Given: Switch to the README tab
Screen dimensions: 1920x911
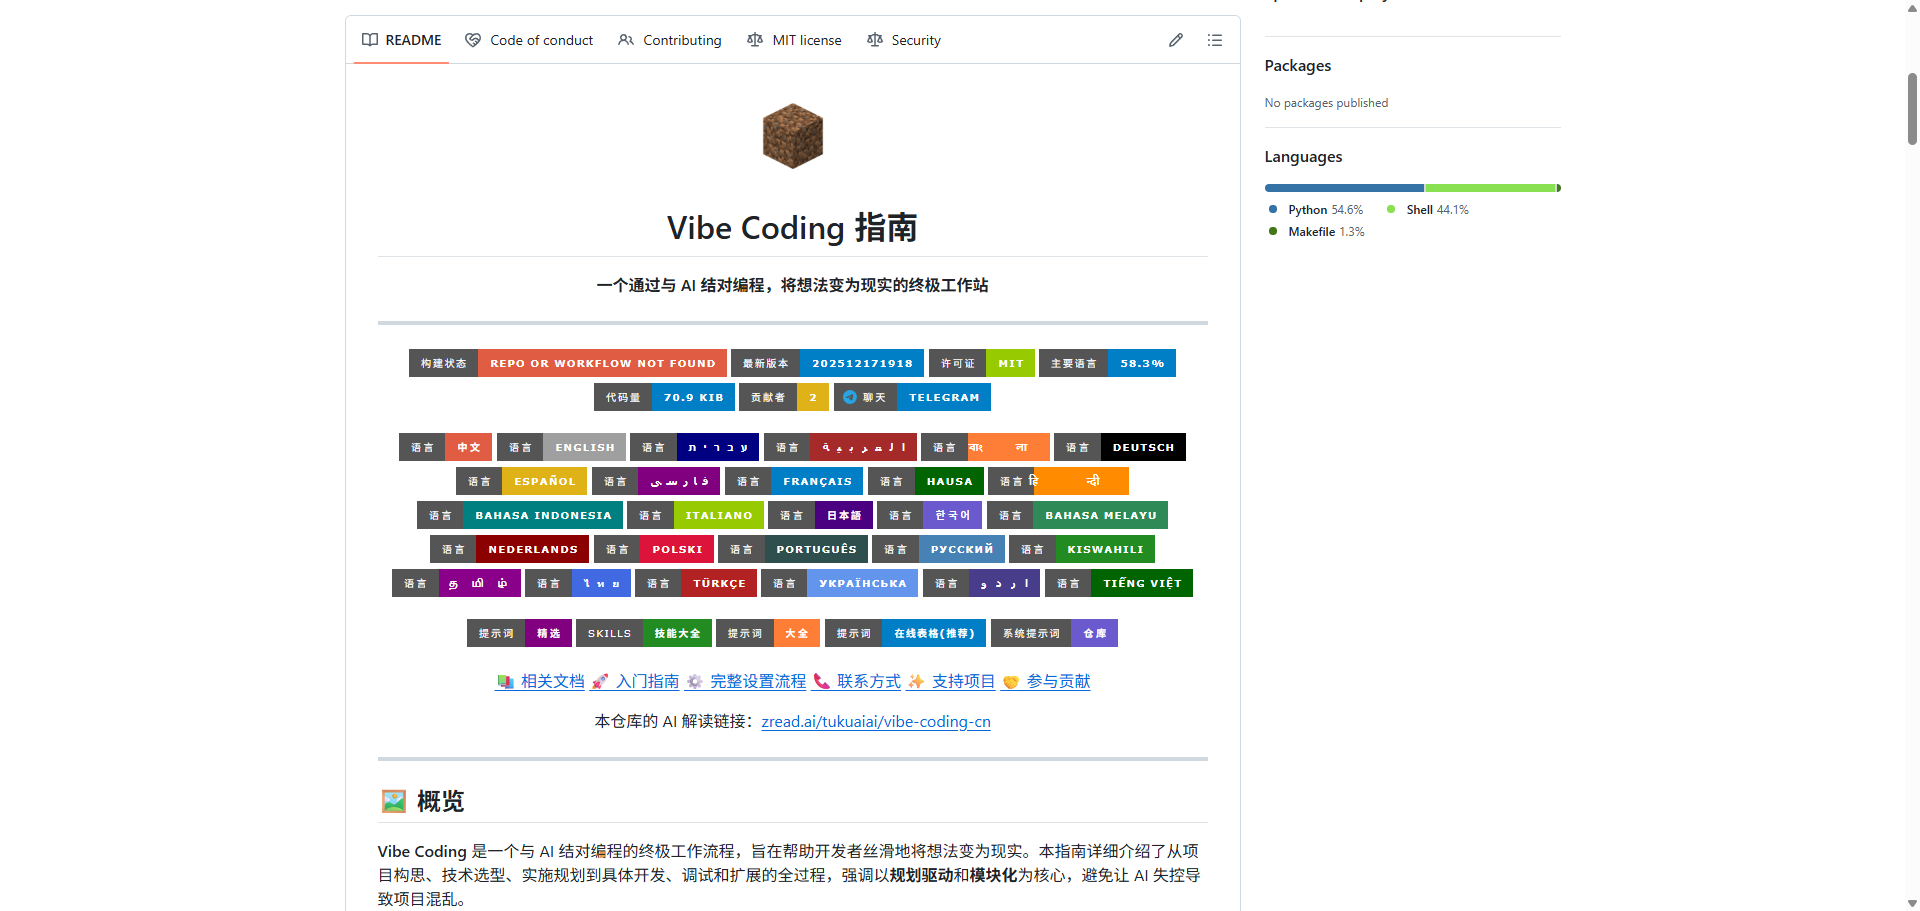Looking at the screenshot, I should [402, 40].
